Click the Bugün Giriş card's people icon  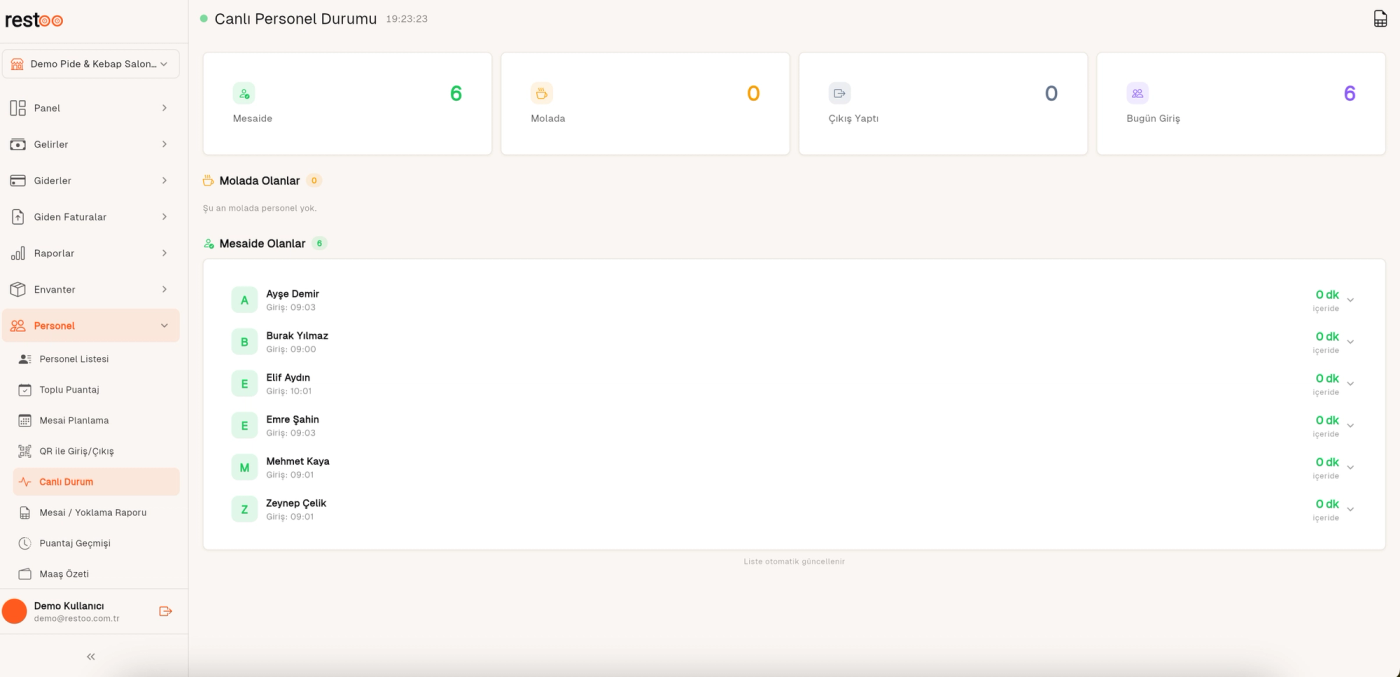pyautogui.click(x=1138, y=93)
